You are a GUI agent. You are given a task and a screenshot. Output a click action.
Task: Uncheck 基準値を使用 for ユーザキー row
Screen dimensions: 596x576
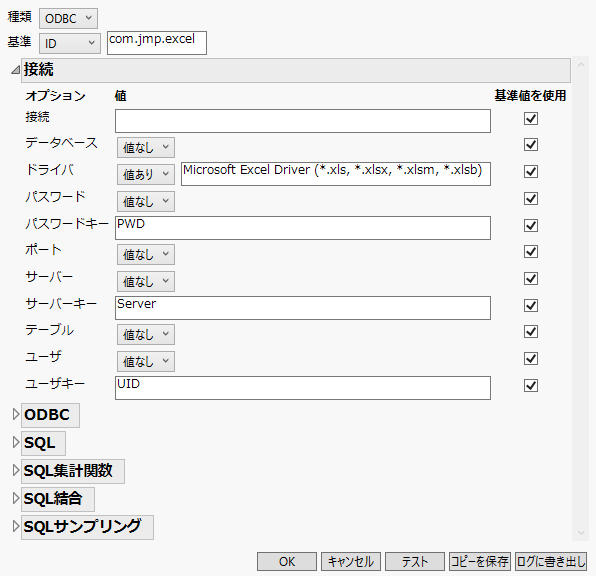(531, 386)
